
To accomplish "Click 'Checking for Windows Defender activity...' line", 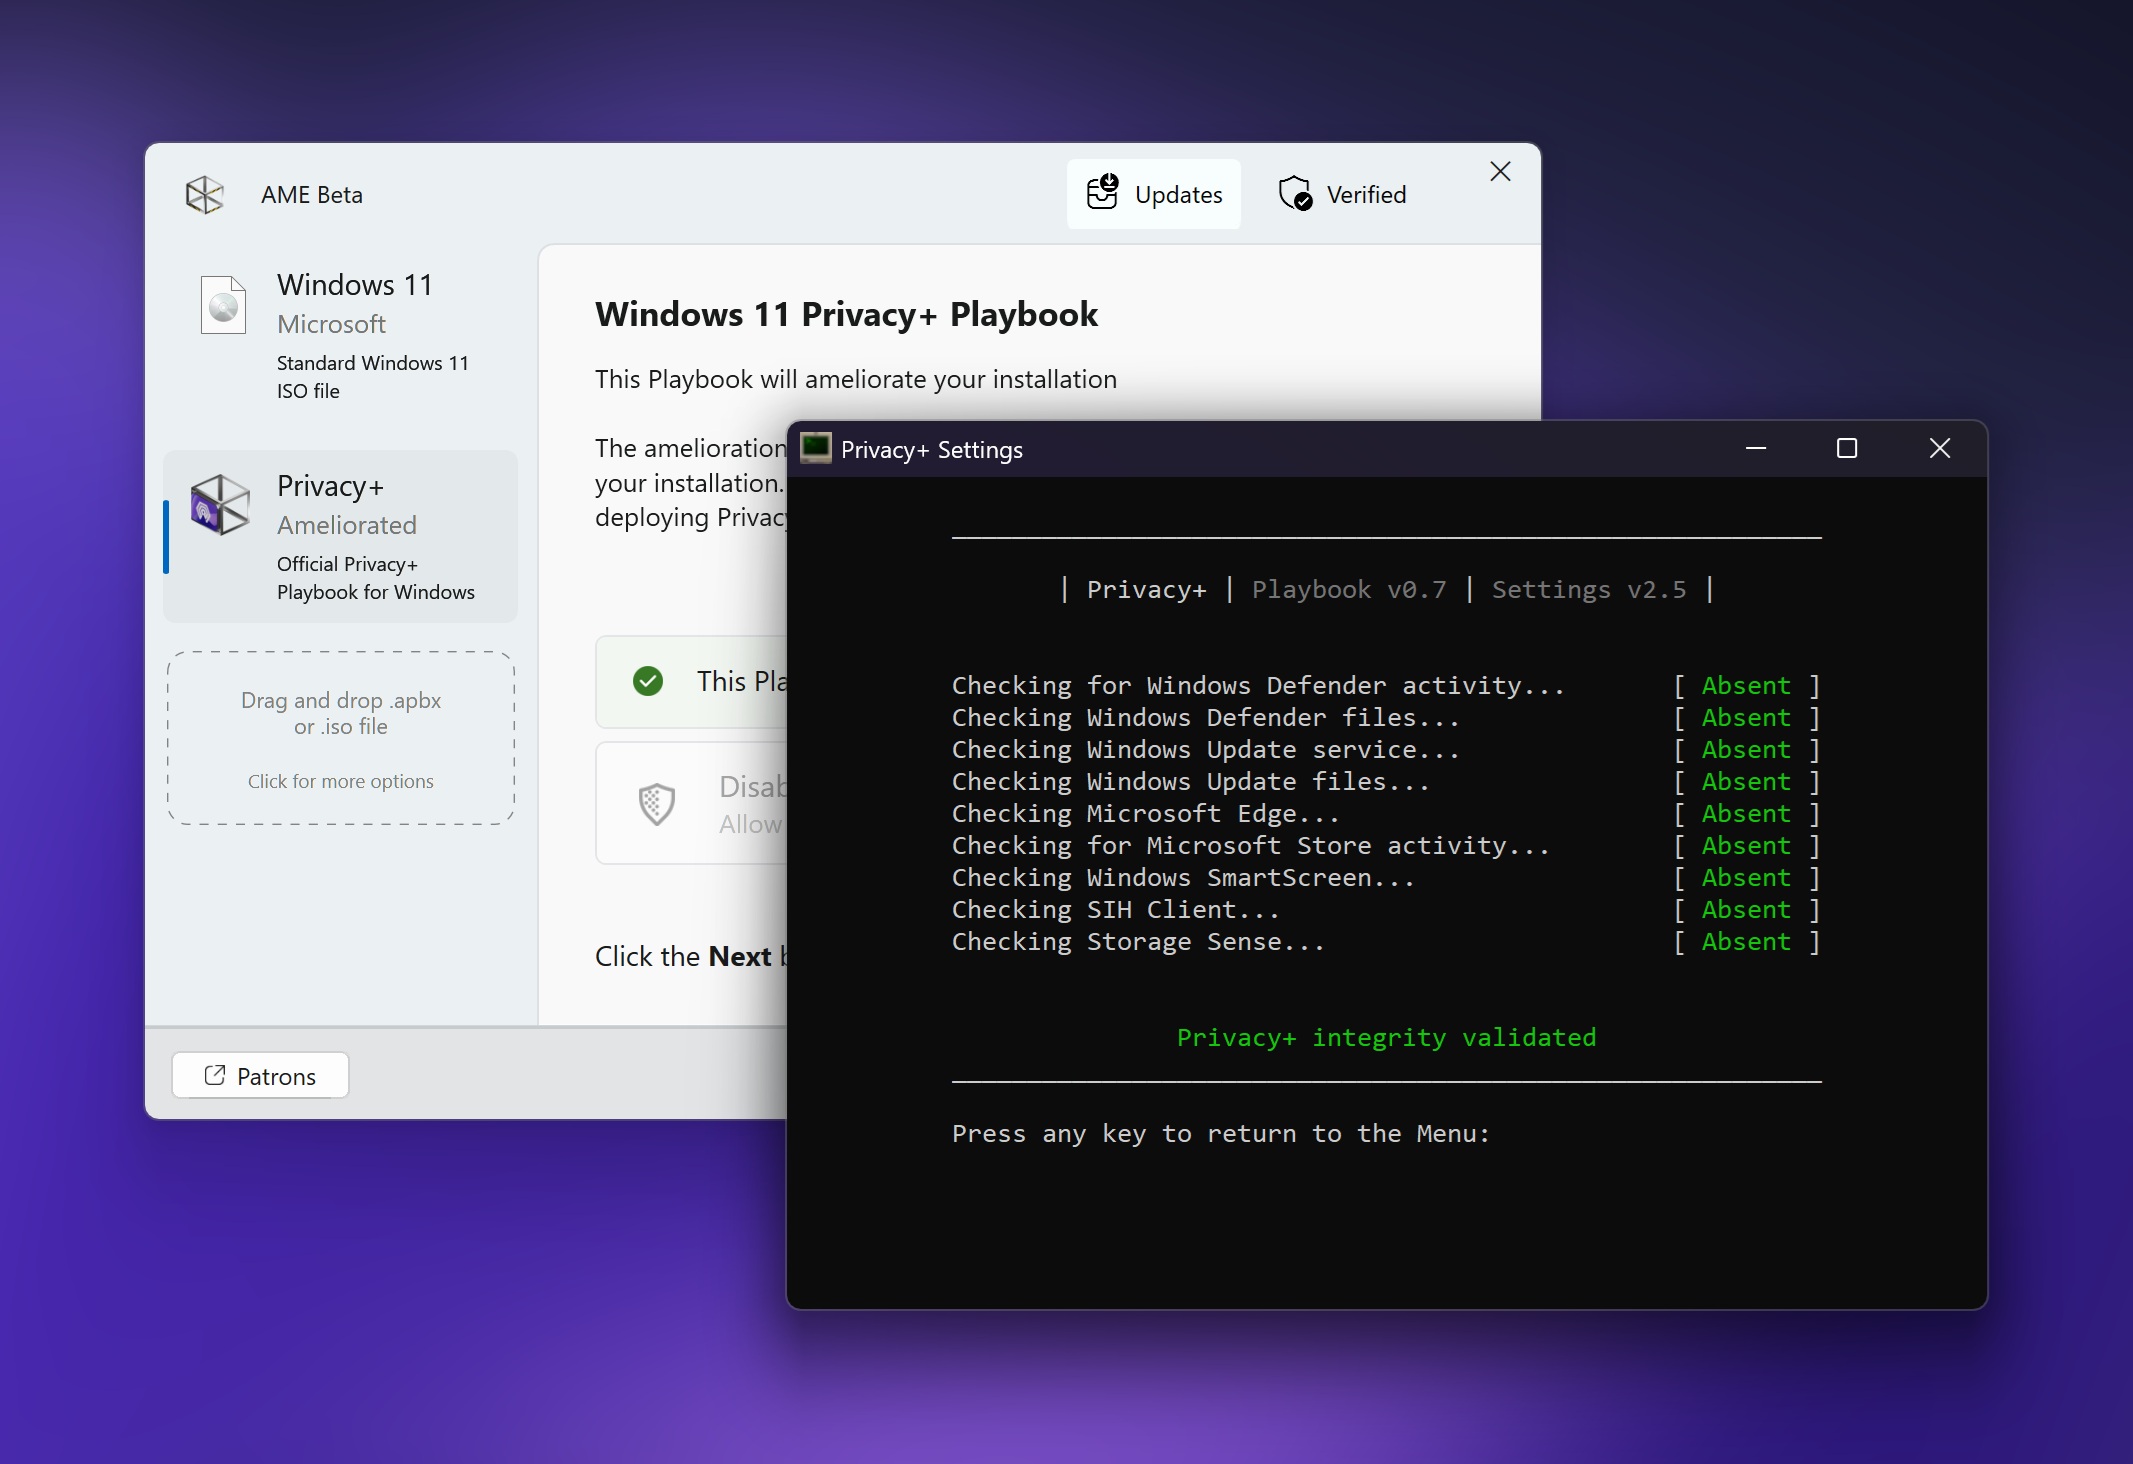I will 1258,686.
